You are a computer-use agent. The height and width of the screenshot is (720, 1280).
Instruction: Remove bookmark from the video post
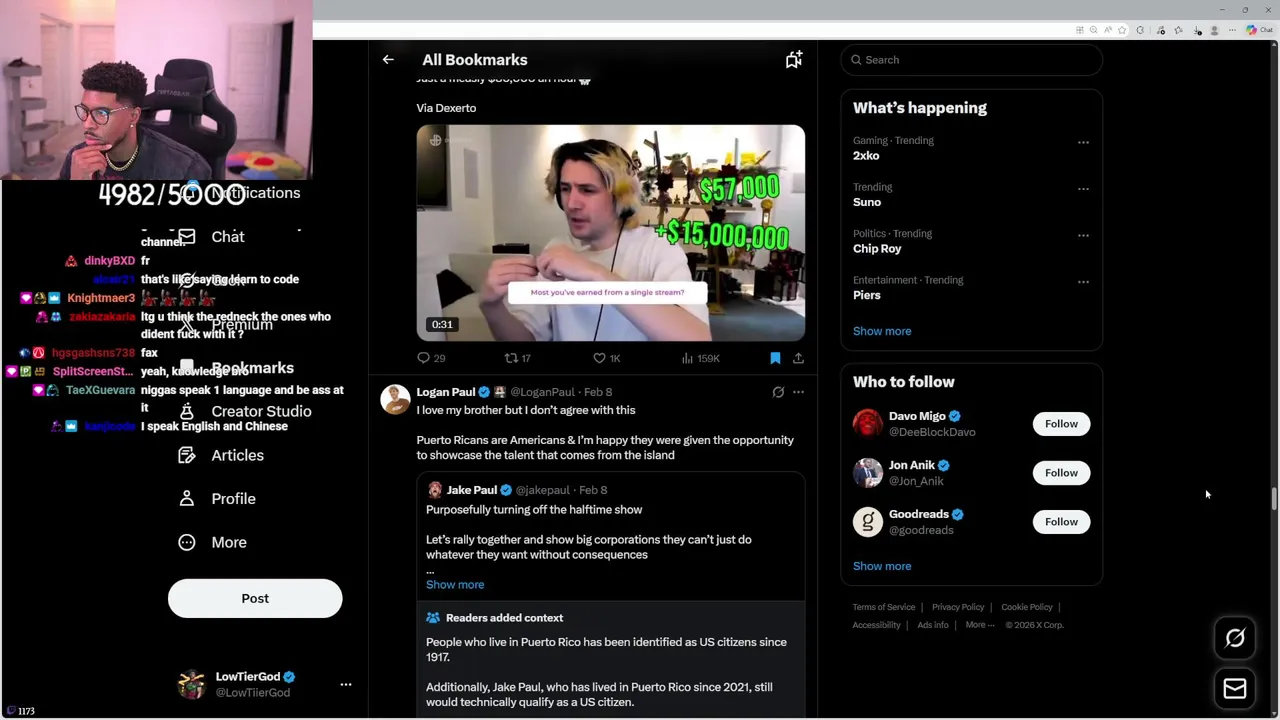775,358
